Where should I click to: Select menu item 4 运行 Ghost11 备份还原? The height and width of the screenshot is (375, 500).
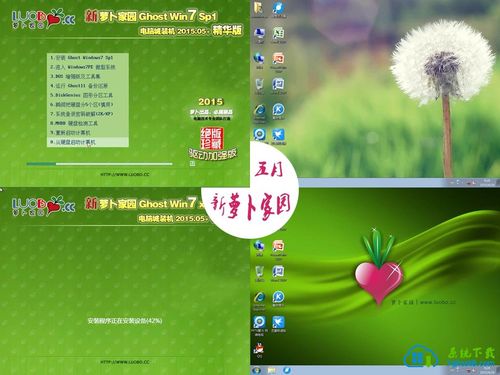coord(88,86)
